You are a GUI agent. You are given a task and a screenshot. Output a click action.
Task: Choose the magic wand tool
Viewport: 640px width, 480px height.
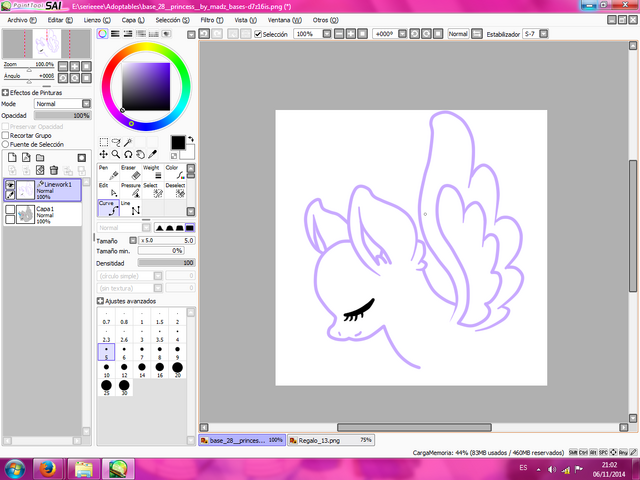(128, 142)
